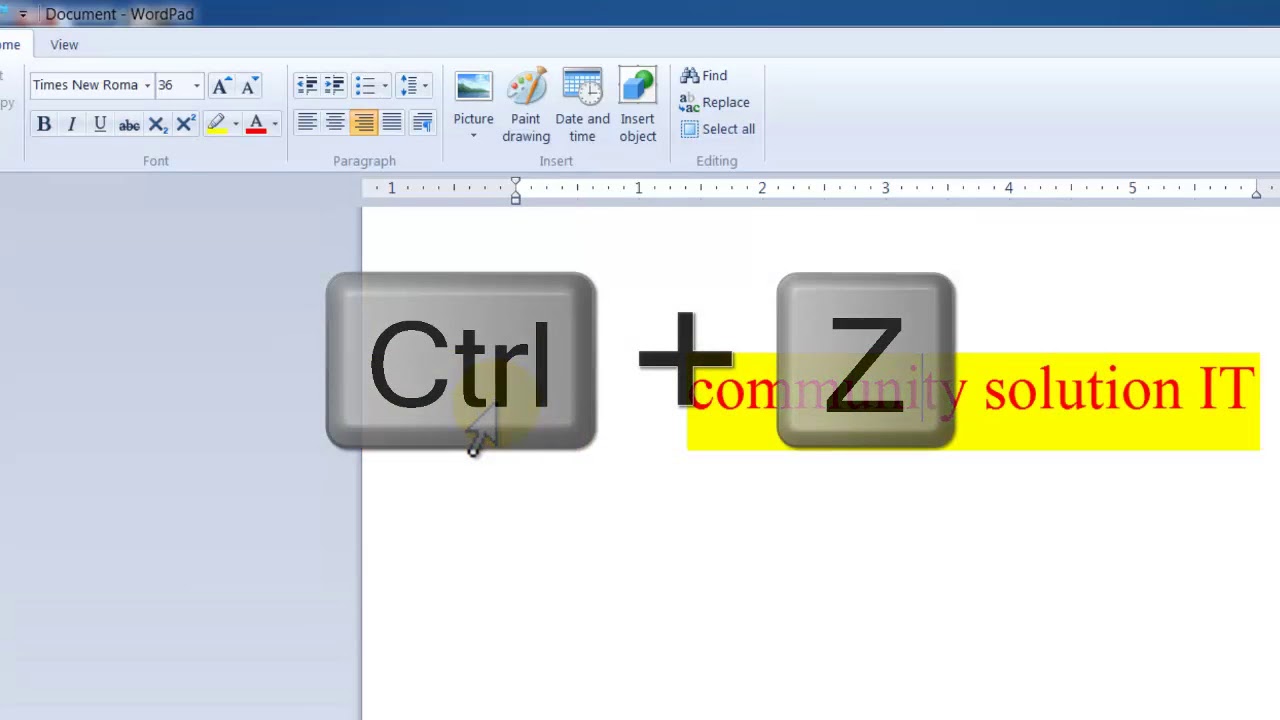
Task: Open the Quick Access Toolbar dropdown
Action: (x=23, y=14)
